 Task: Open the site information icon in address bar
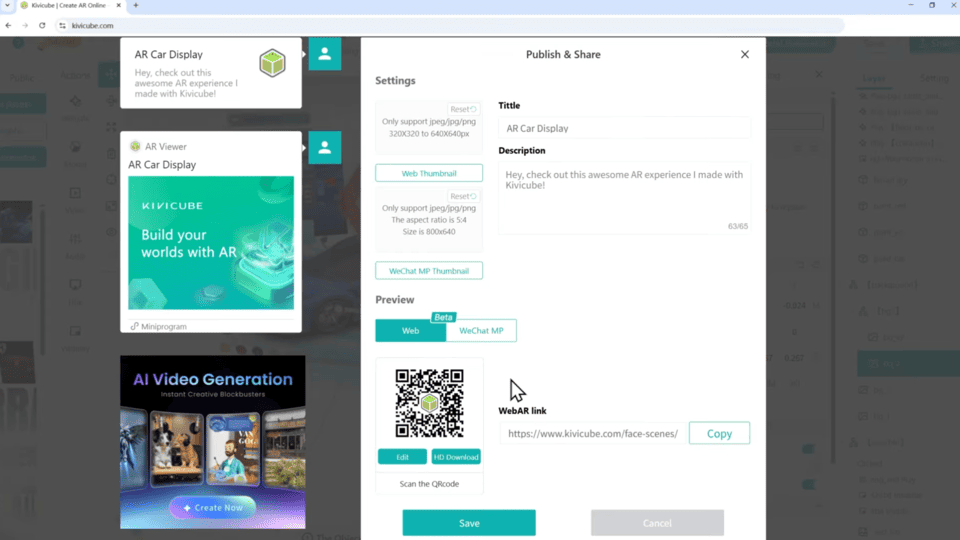point(62,25)
